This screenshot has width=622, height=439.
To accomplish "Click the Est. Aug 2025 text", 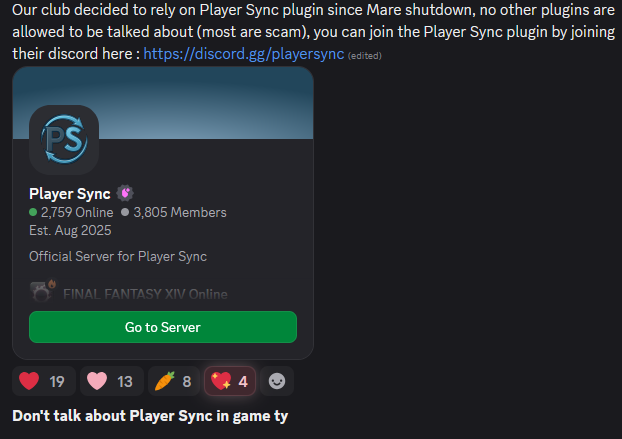I will [70, 230].
